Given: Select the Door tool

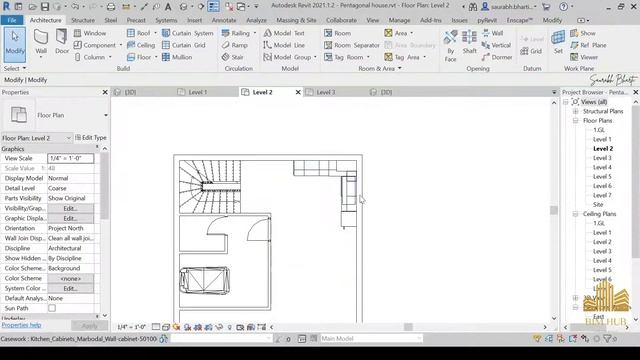Looking at the screenshot, I should pos(62,42).
